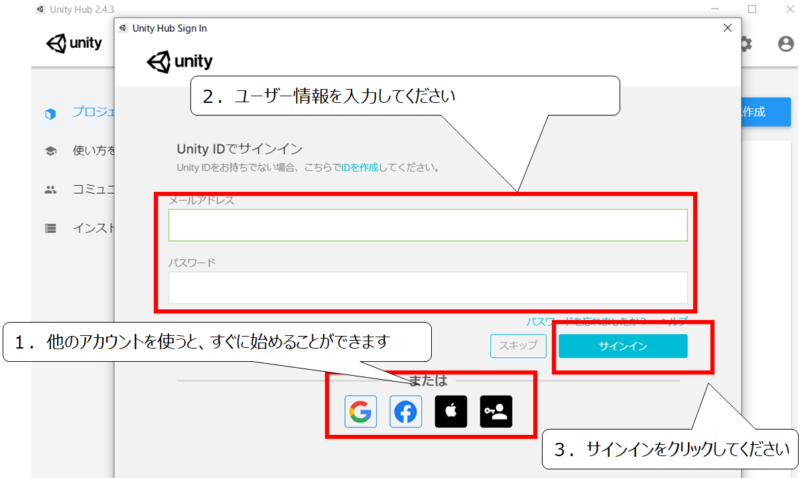Click the Installs list icon
The image size is (800, 478).
click(50, 228)
